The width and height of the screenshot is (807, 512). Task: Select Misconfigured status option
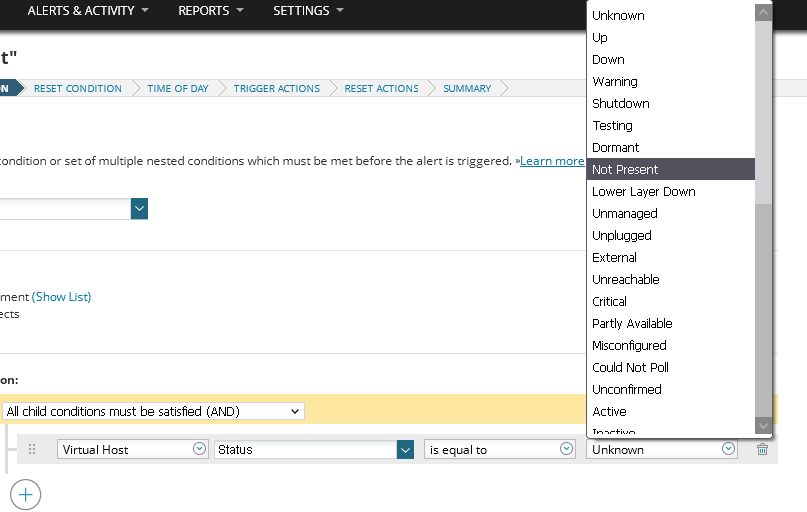(671, 345)
